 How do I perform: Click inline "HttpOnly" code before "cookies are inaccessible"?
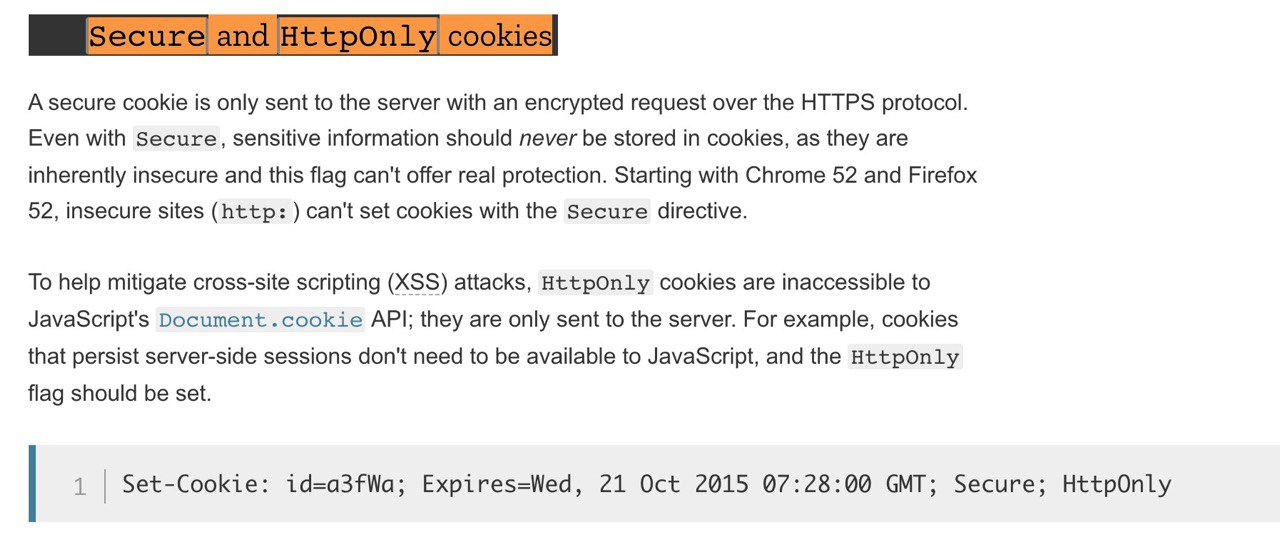pyautogui.click(x=595, y=282)
